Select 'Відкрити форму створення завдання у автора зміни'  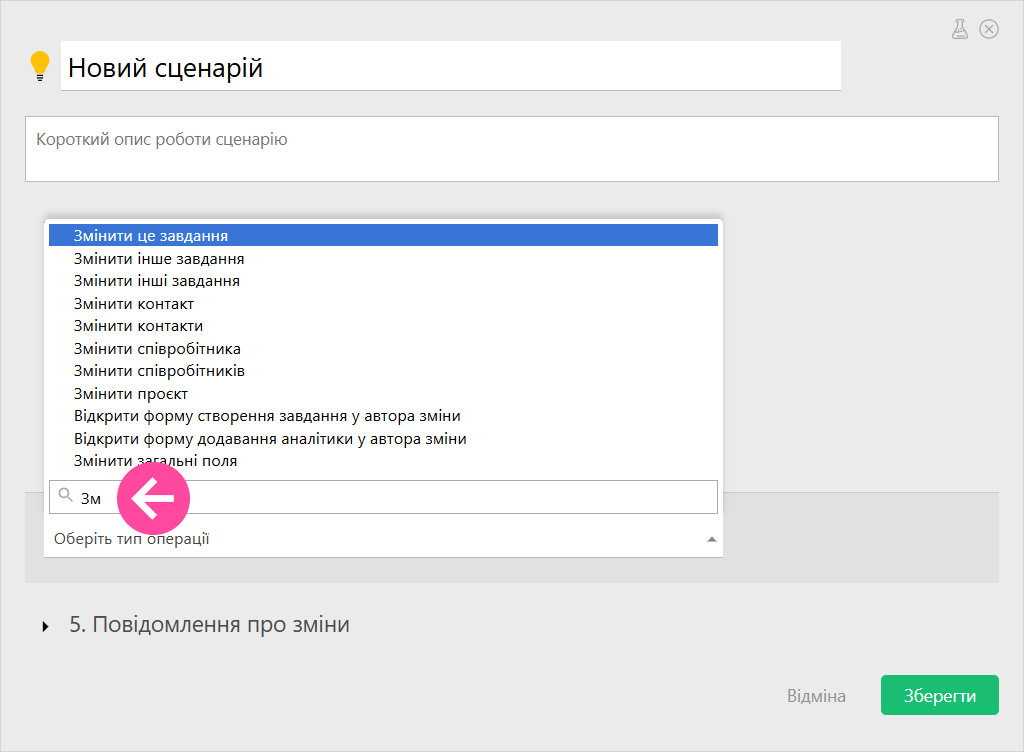[267, 416]
